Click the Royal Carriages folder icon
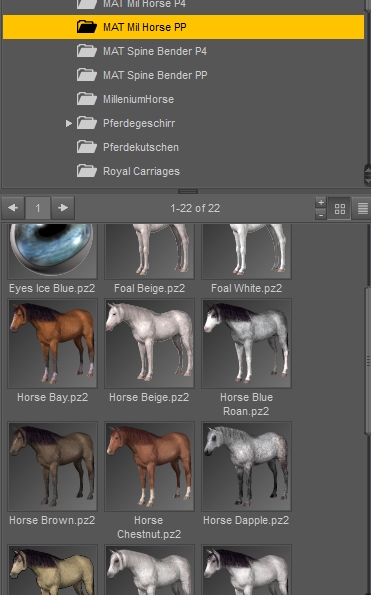The width and height of the screenshot is (371, 595). pos(86,171)
